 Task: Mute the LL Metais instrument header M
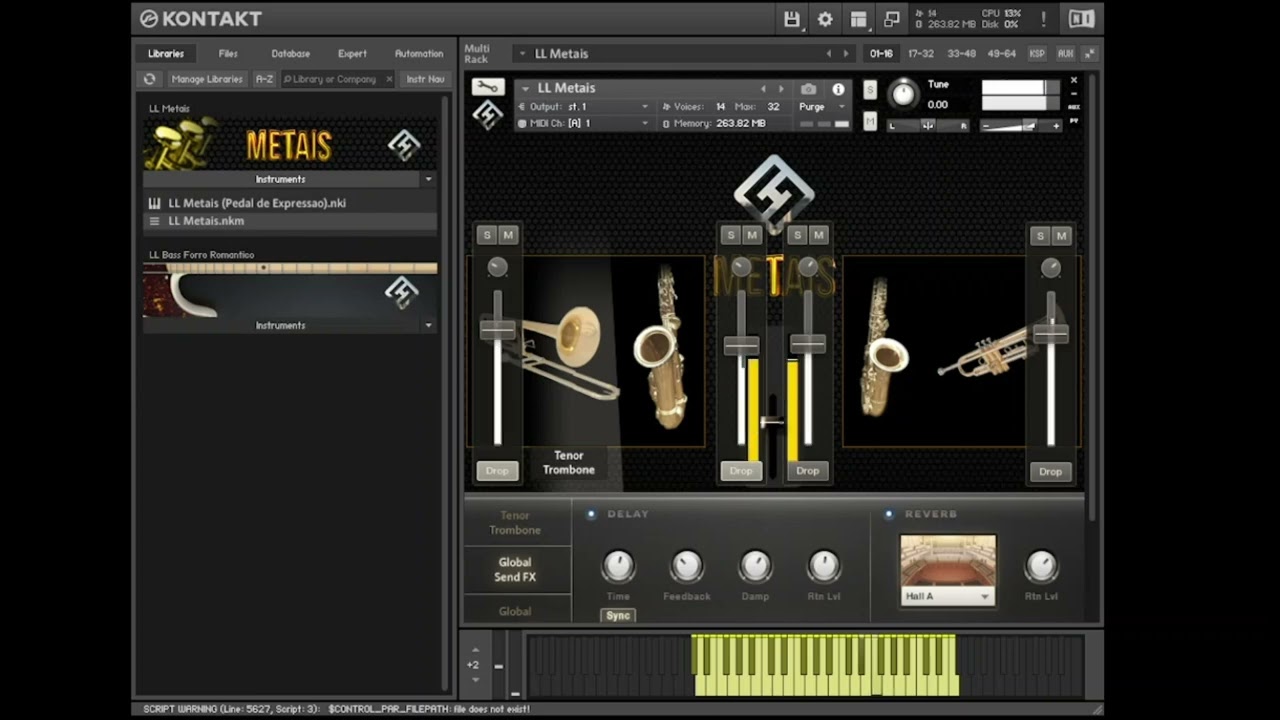pos(869,121)
